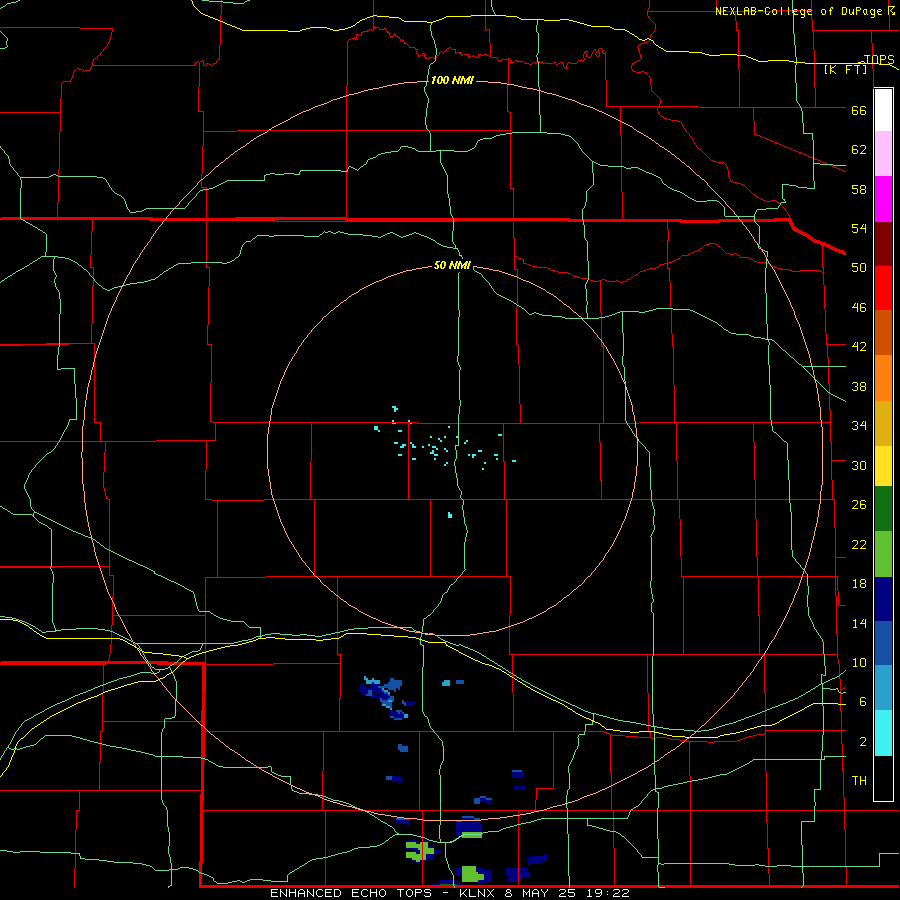The image size is (900, 900).
Task: Click the 66 legend value
Action: [859, 111]
